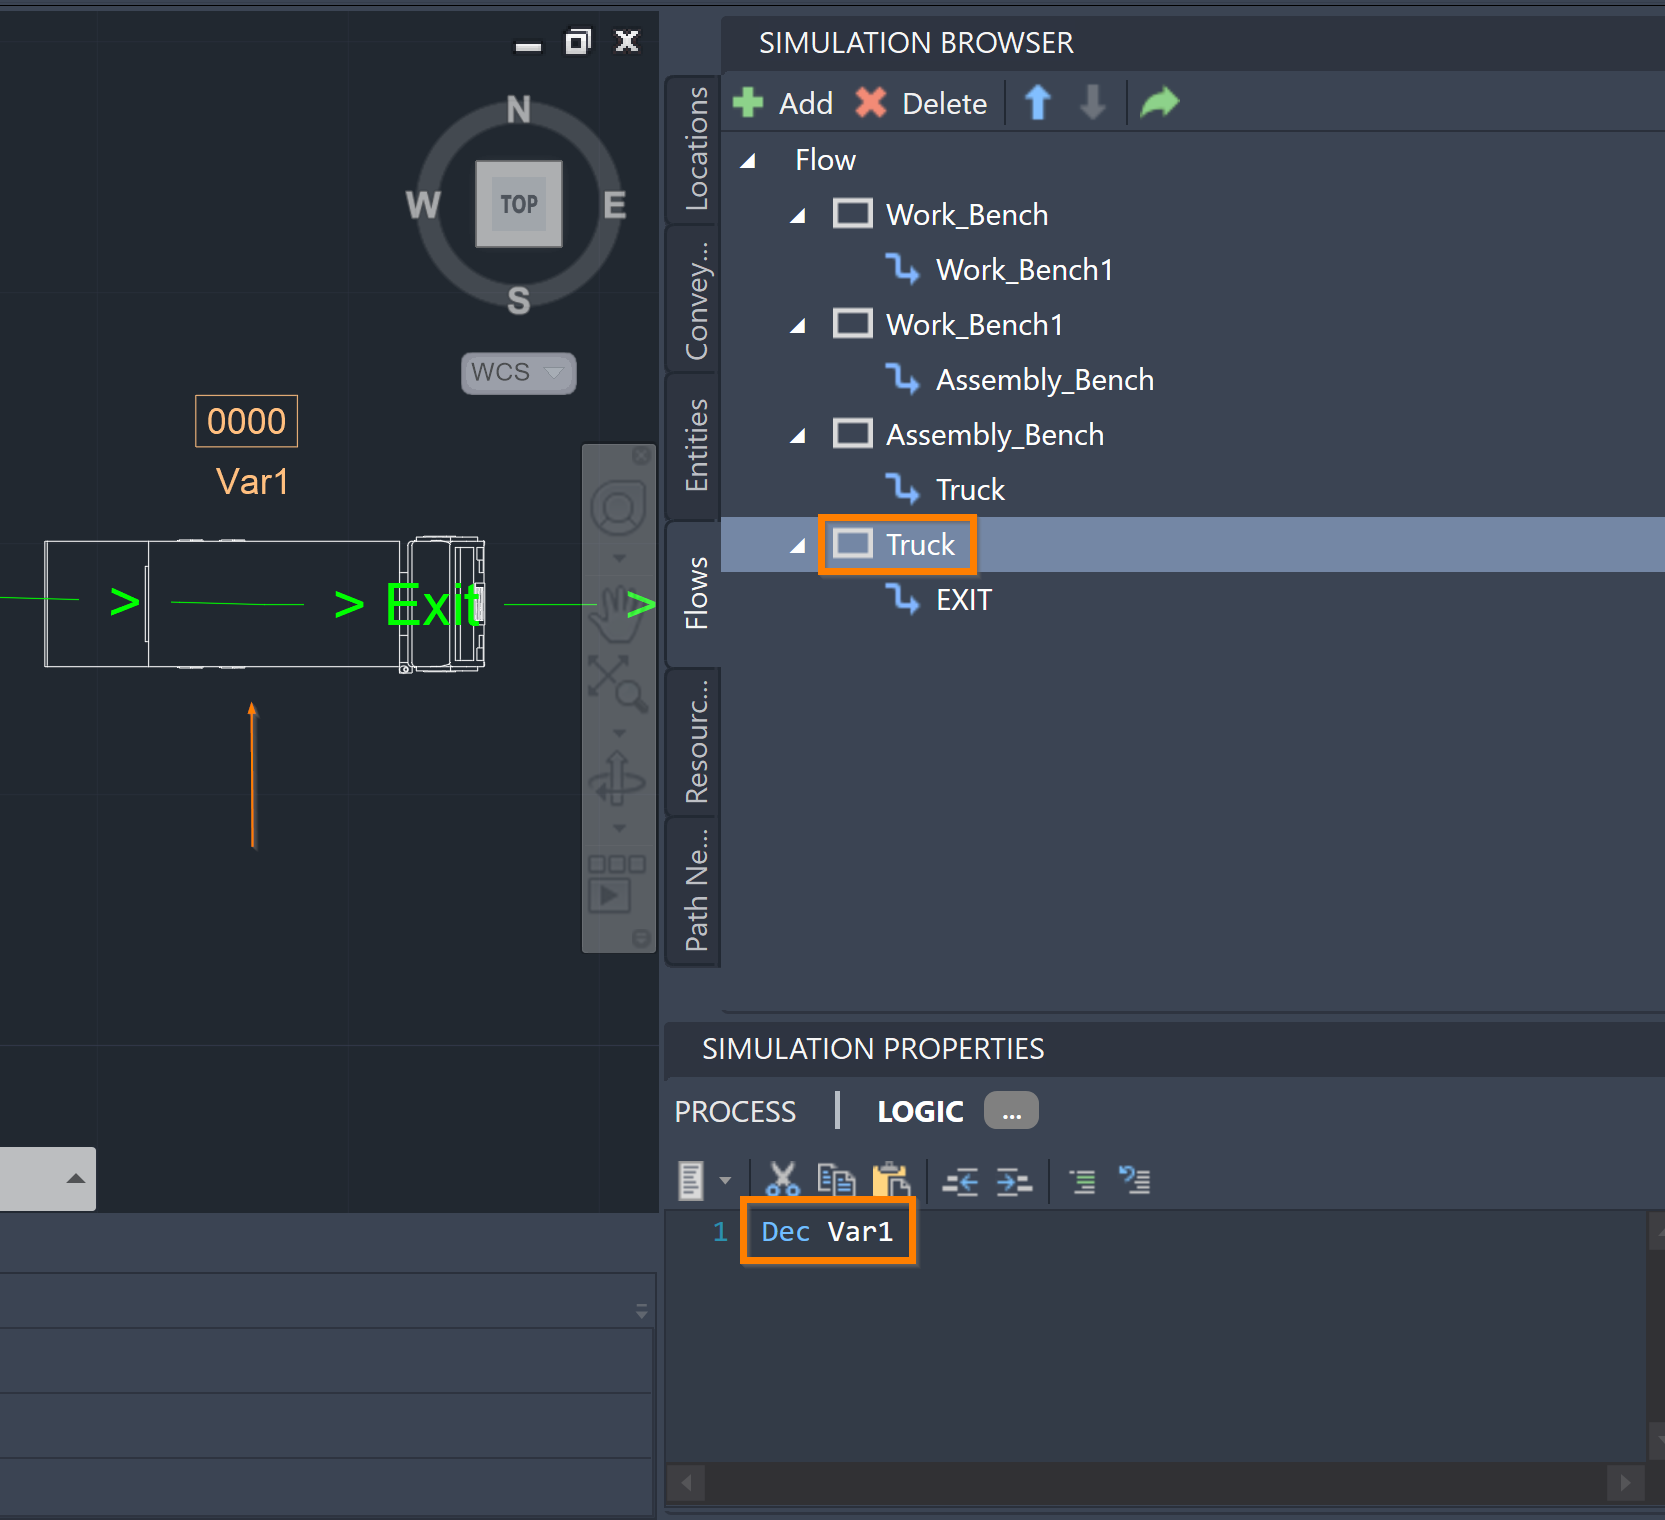The height and width of the screenshot is (1520, 1665).
Task: Click the ellipsis button beside LOGIC
Action: click(1011, 1110)
